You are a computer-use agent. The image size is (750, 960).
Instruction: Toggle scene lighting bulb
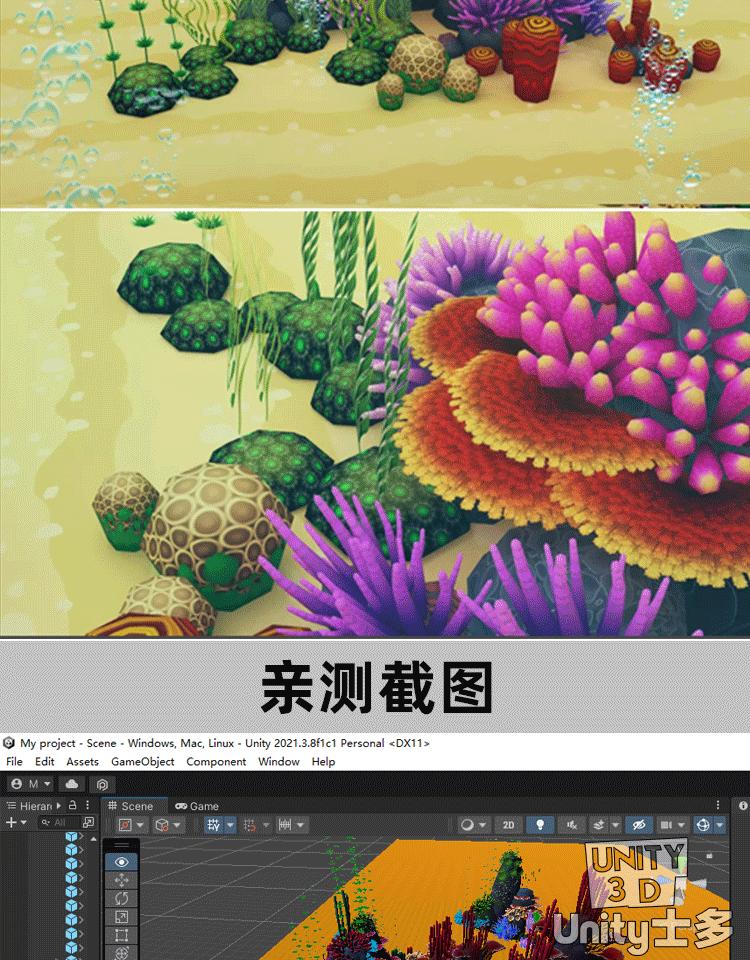(541, 825)
